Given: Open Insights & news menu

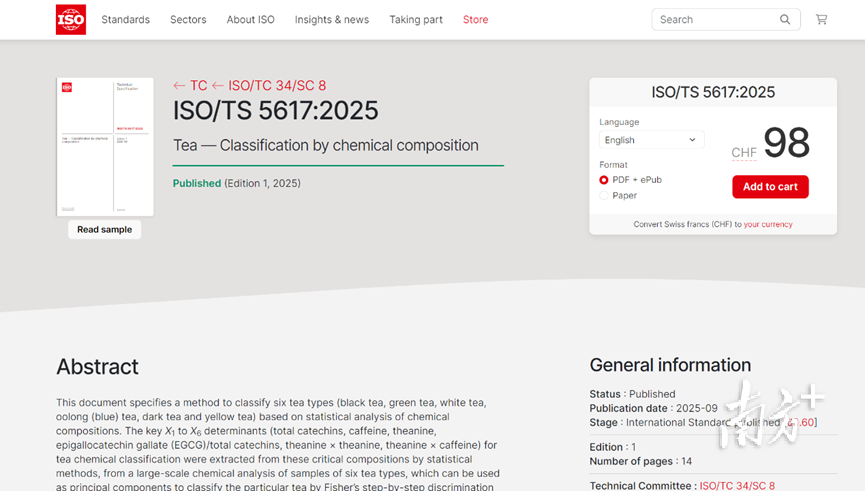Looking at the screenshot, I should pos(331,19).
